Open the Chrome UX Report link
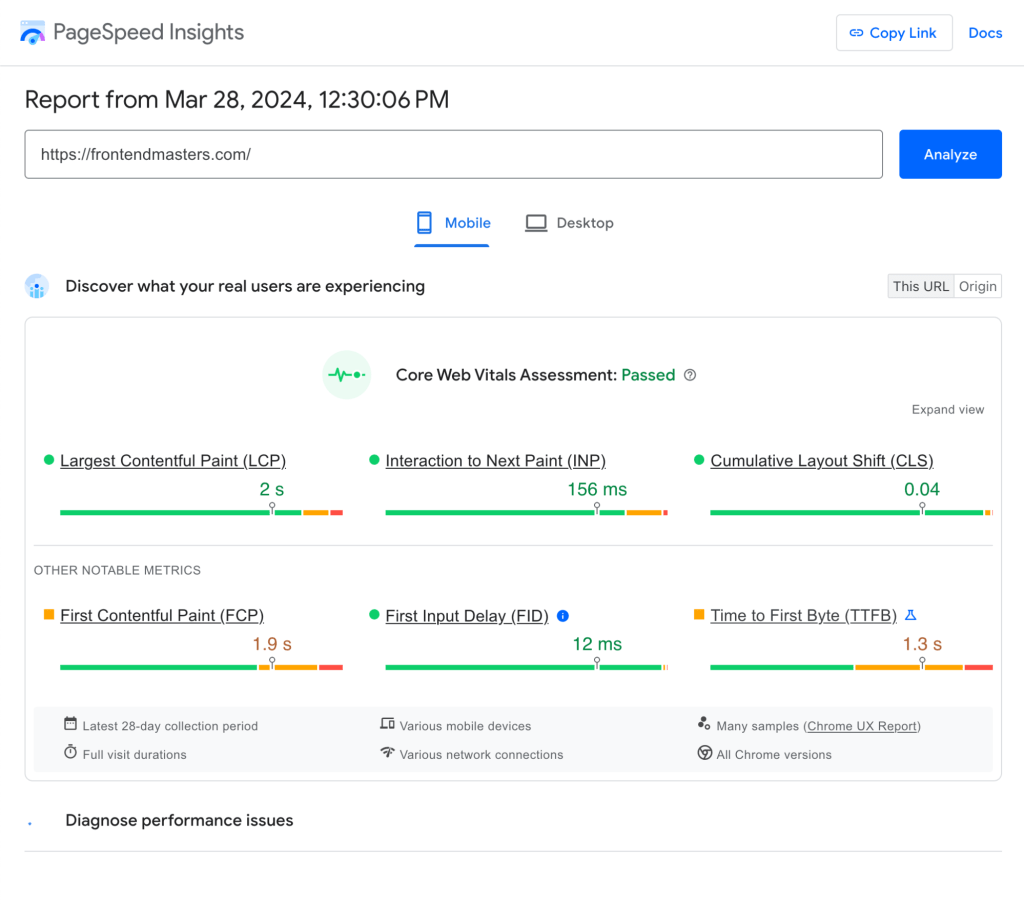 (x=861, y=726)
